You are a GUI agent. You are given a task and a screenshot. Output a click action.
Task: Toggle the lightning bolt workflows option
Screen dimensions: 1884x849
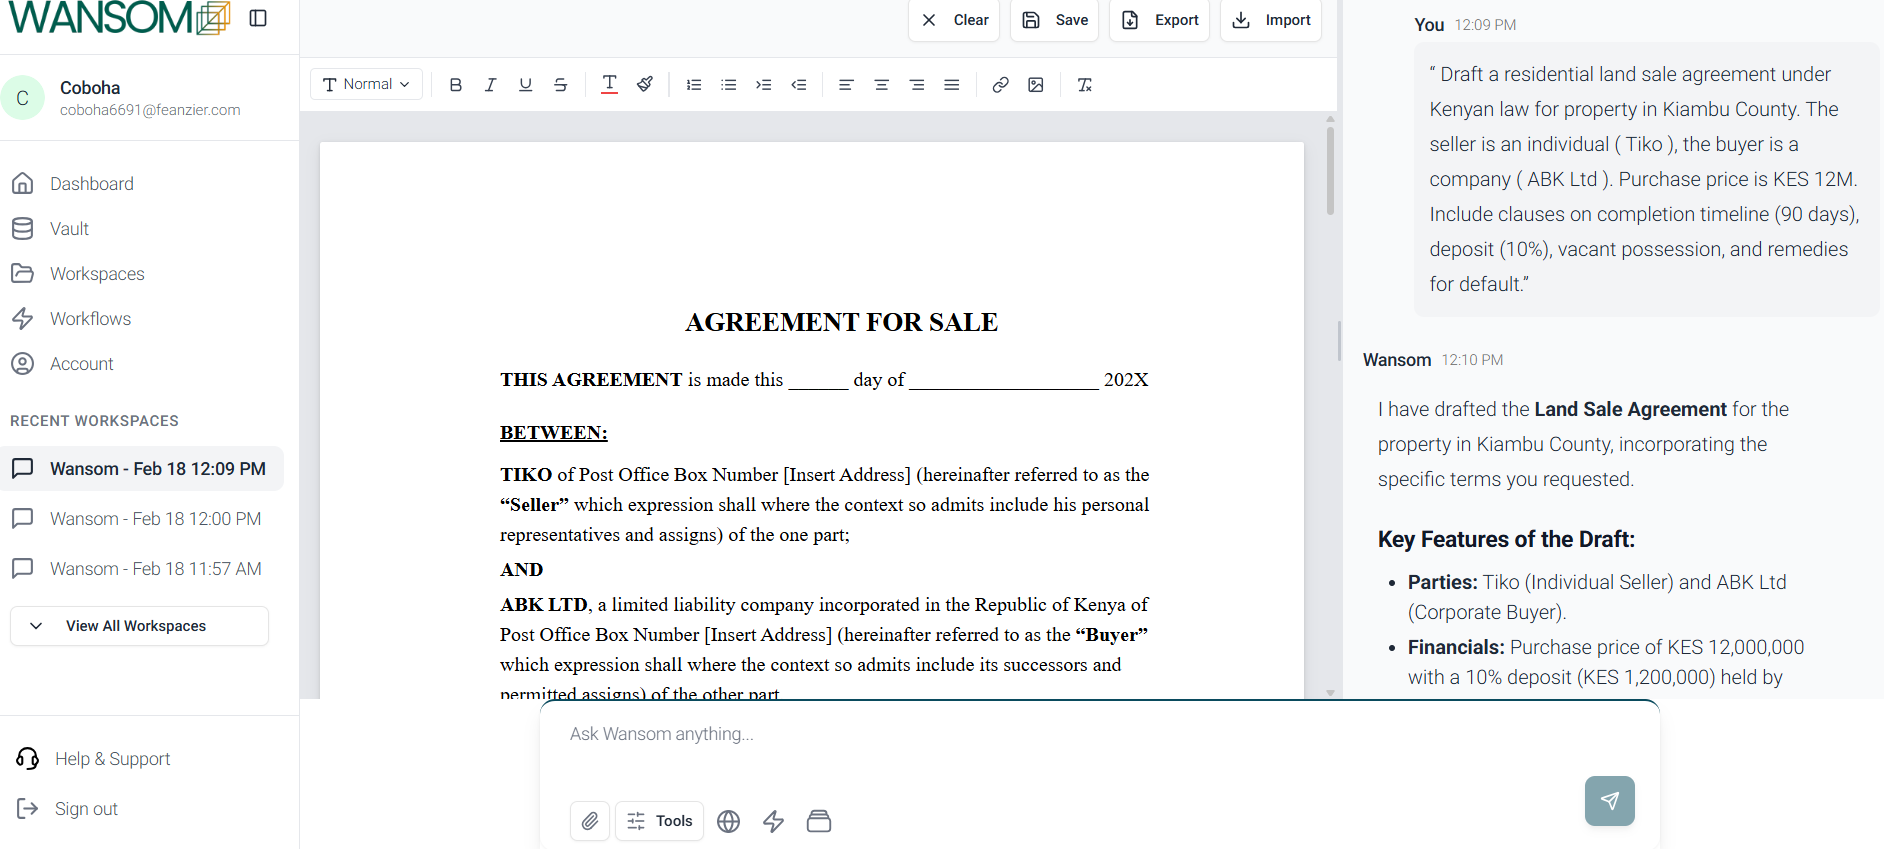coord(774,821)
